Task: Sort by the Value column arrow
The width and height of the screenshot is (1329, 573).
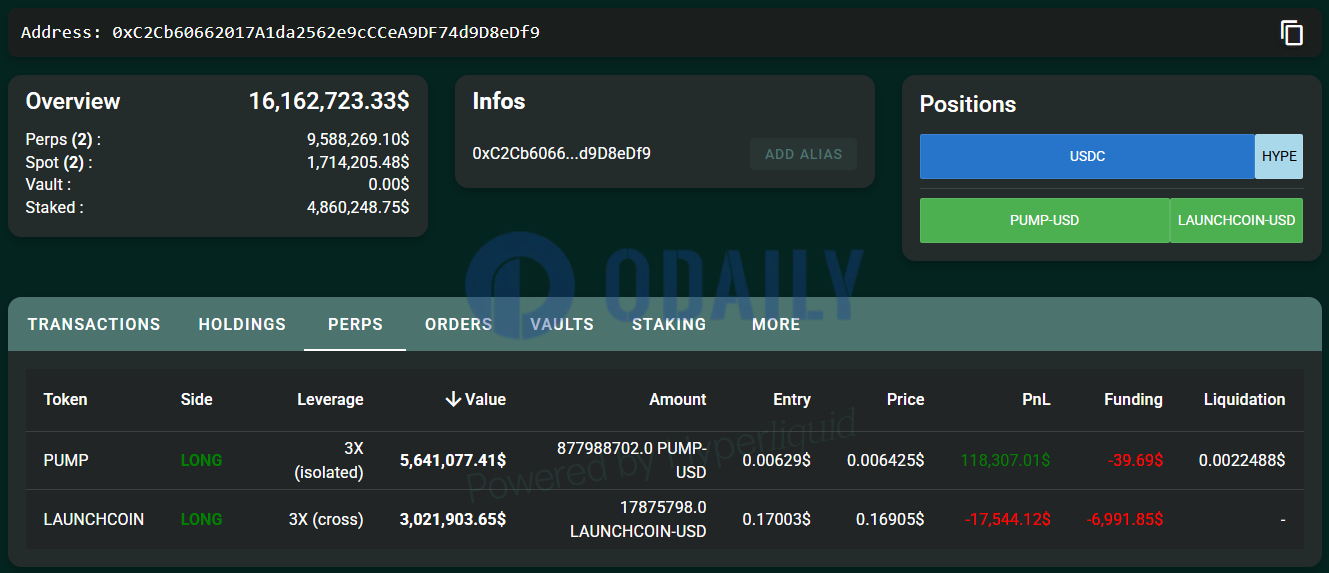Action: click(x=453, y=399)
